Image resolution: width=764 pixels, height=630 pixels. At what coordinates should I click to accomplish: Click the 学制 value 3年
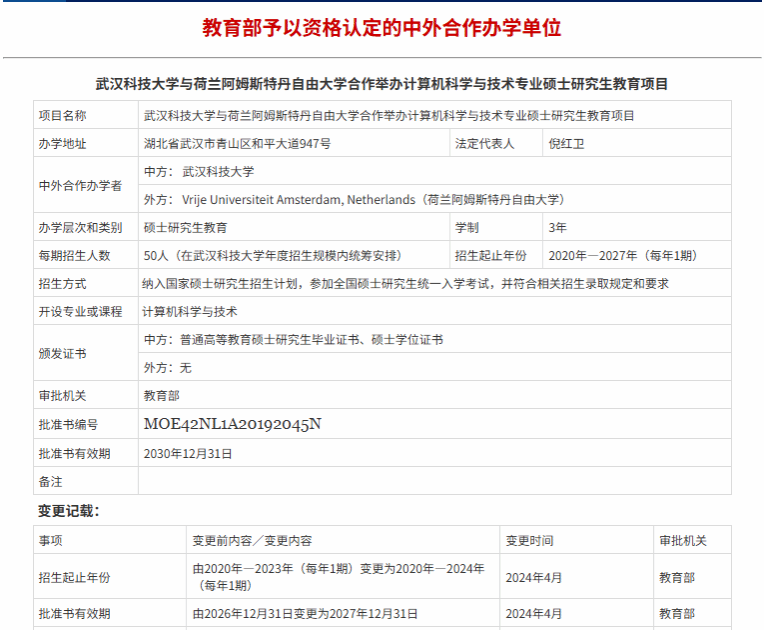tap(558, 227)
